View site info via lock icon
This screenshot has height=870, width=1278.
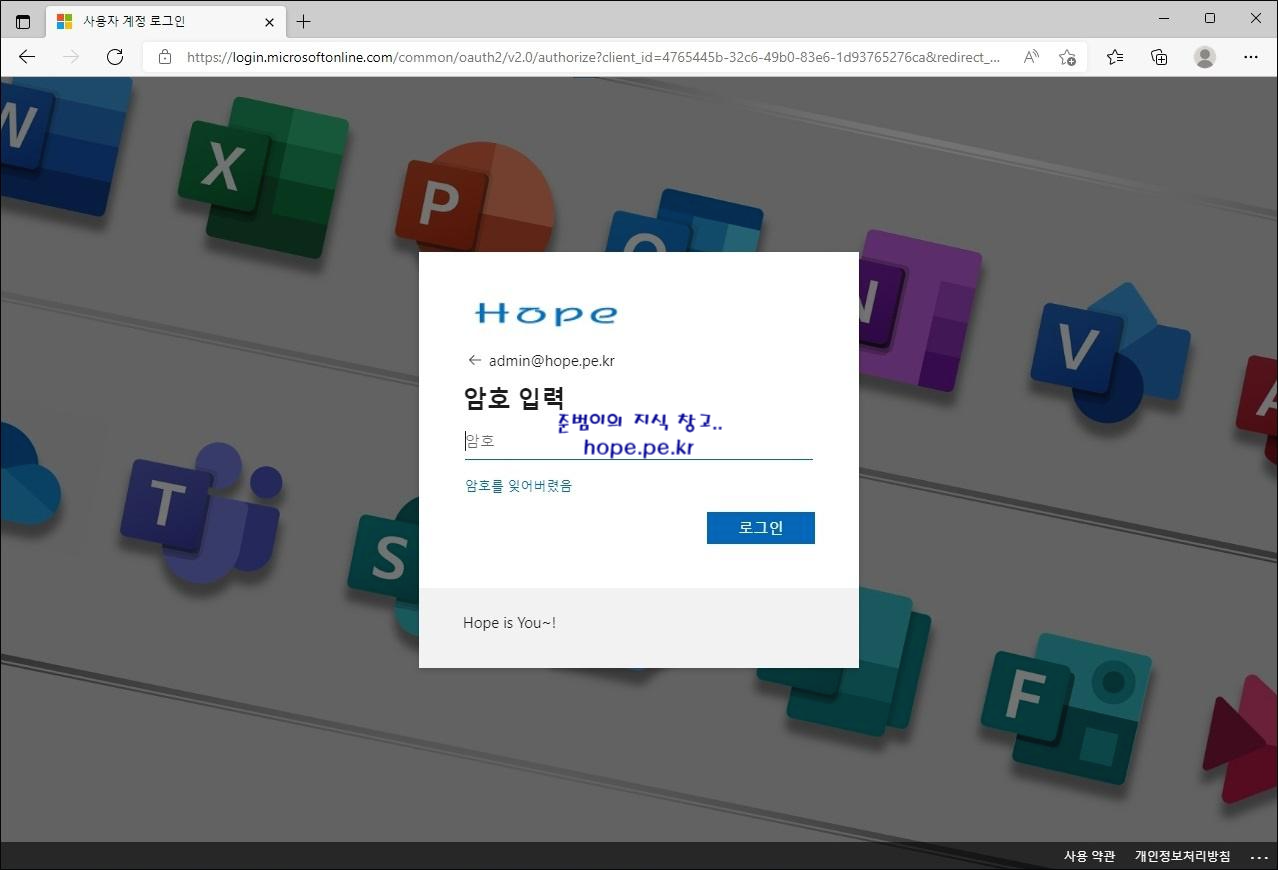click(x=165, y=57)
